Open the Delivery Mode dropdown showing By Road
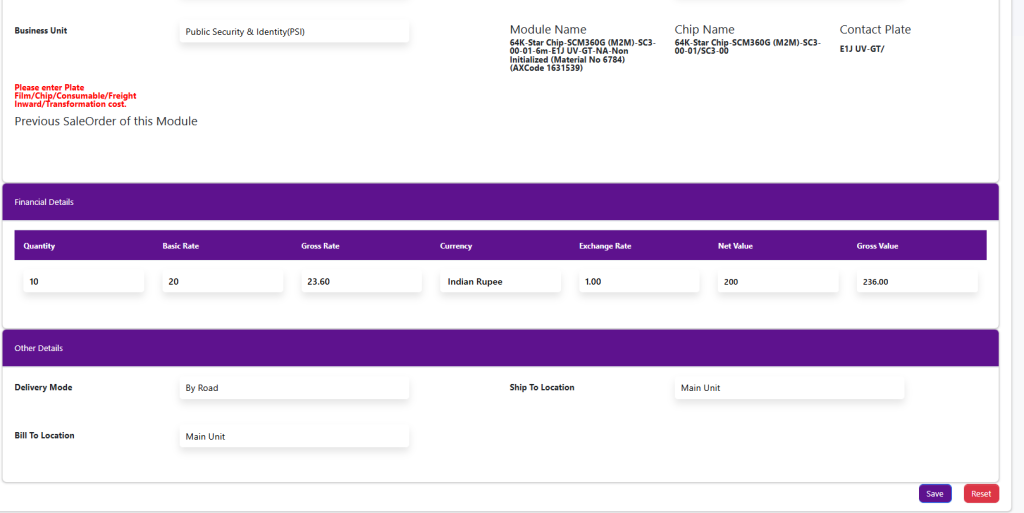 tap(294, 388)
